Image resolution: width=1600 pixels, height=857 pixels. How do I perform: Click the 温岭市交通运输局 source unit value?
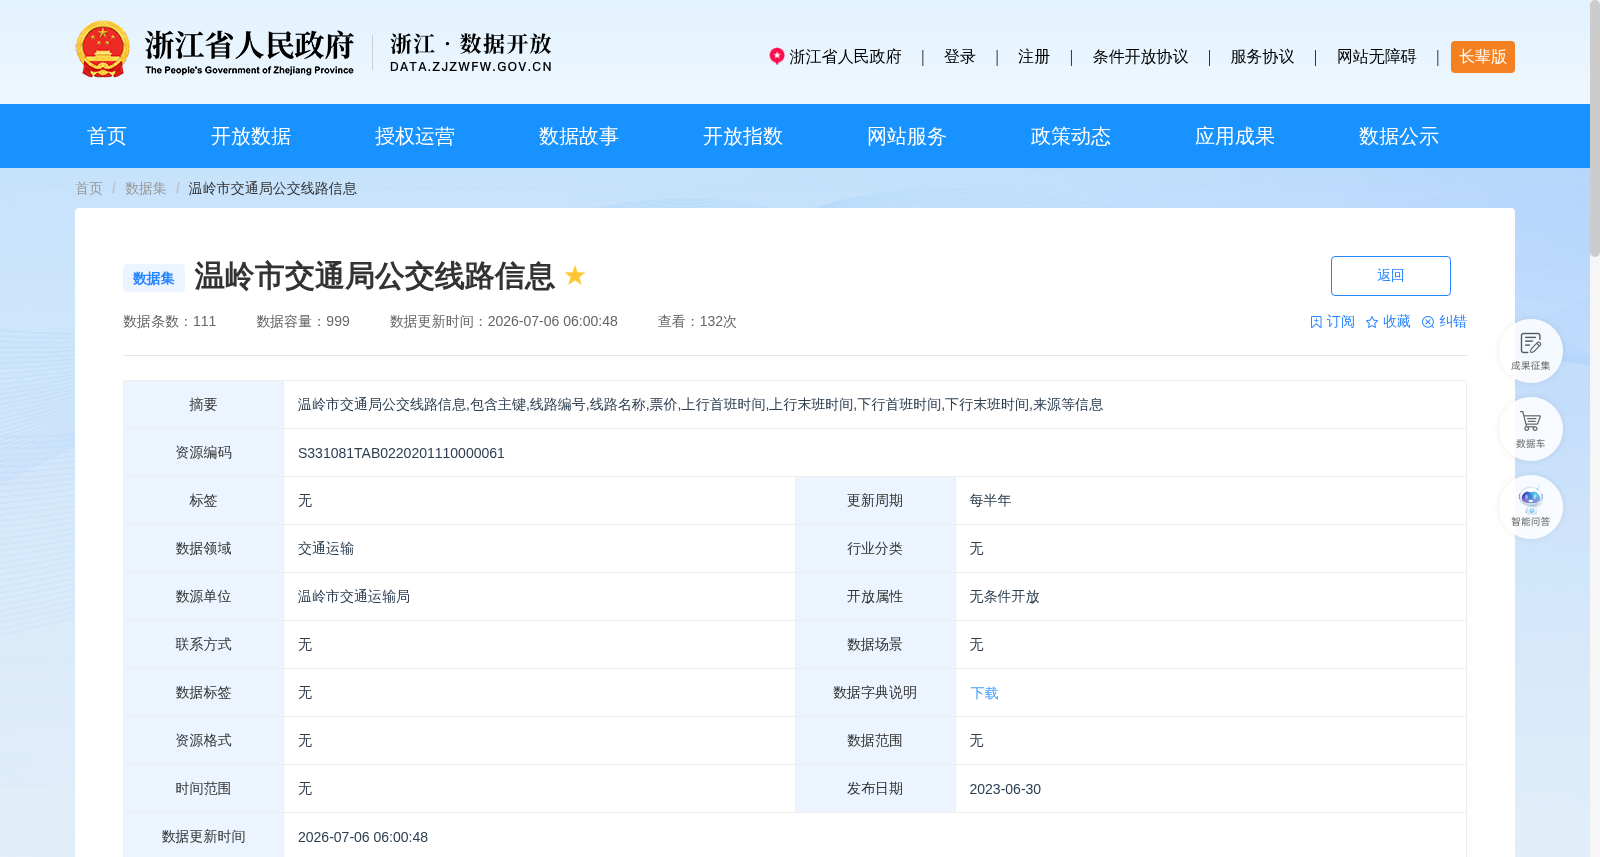point(354,597)
